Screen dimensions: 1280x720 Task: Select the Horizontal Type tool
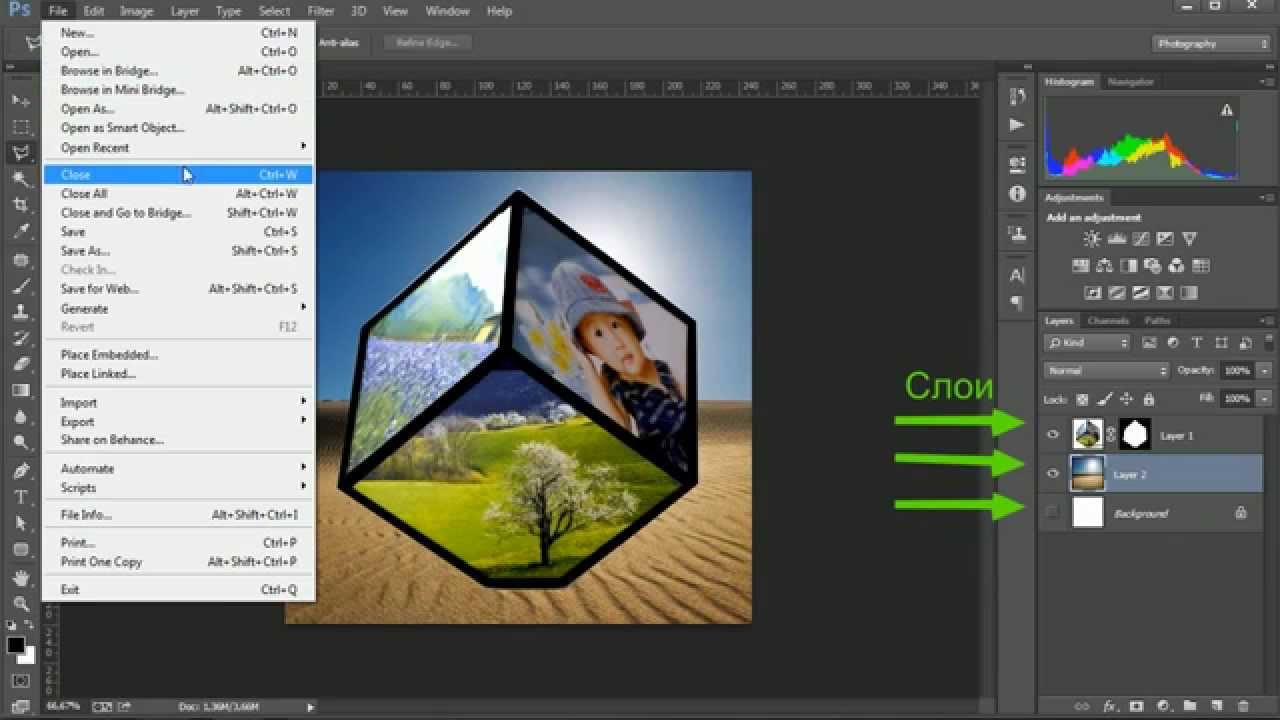(20, 497)
